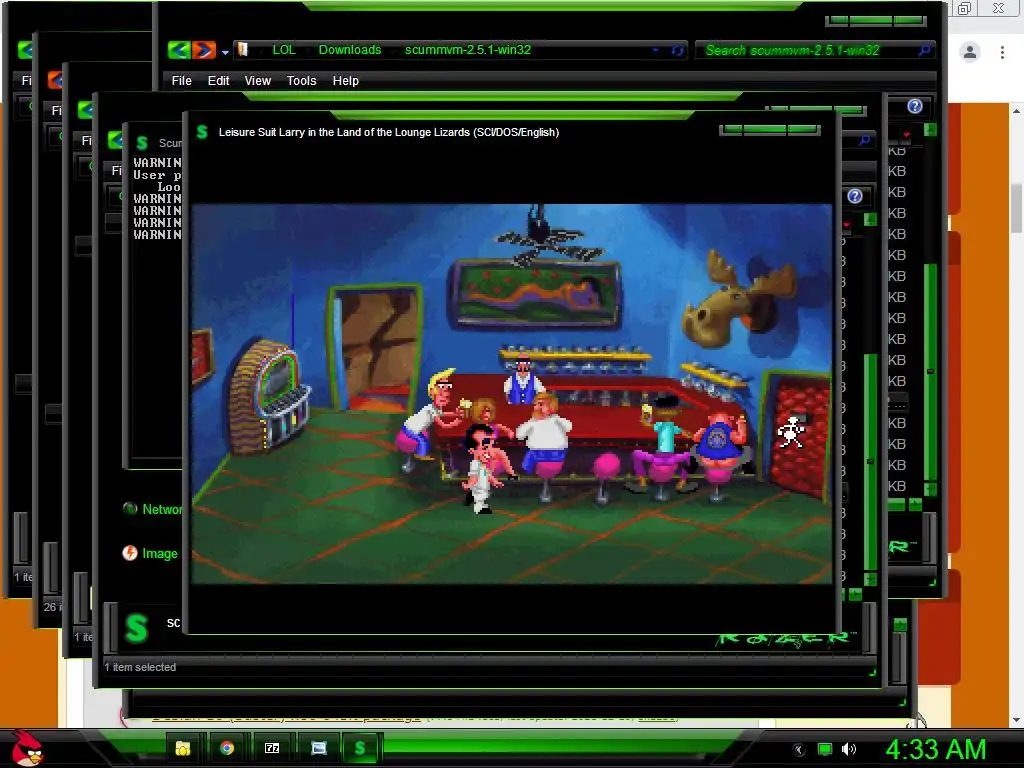
Task: Click the red padded door on the right
Action: (x=796, y=436)
